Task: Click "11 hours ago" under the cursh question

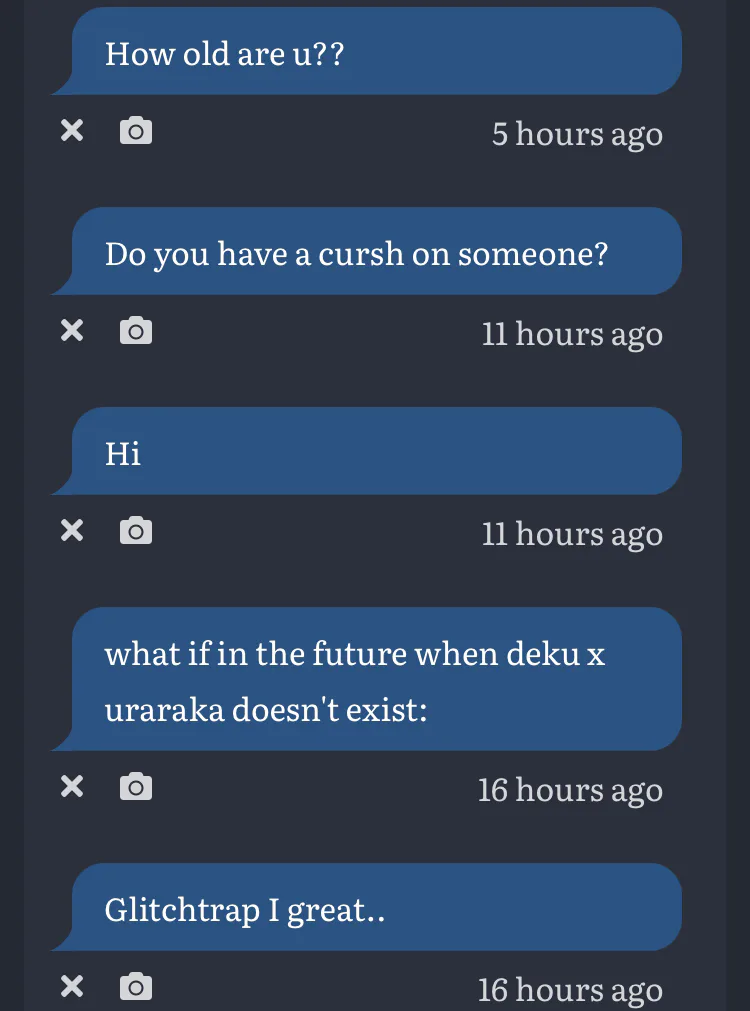Action: 572,333
